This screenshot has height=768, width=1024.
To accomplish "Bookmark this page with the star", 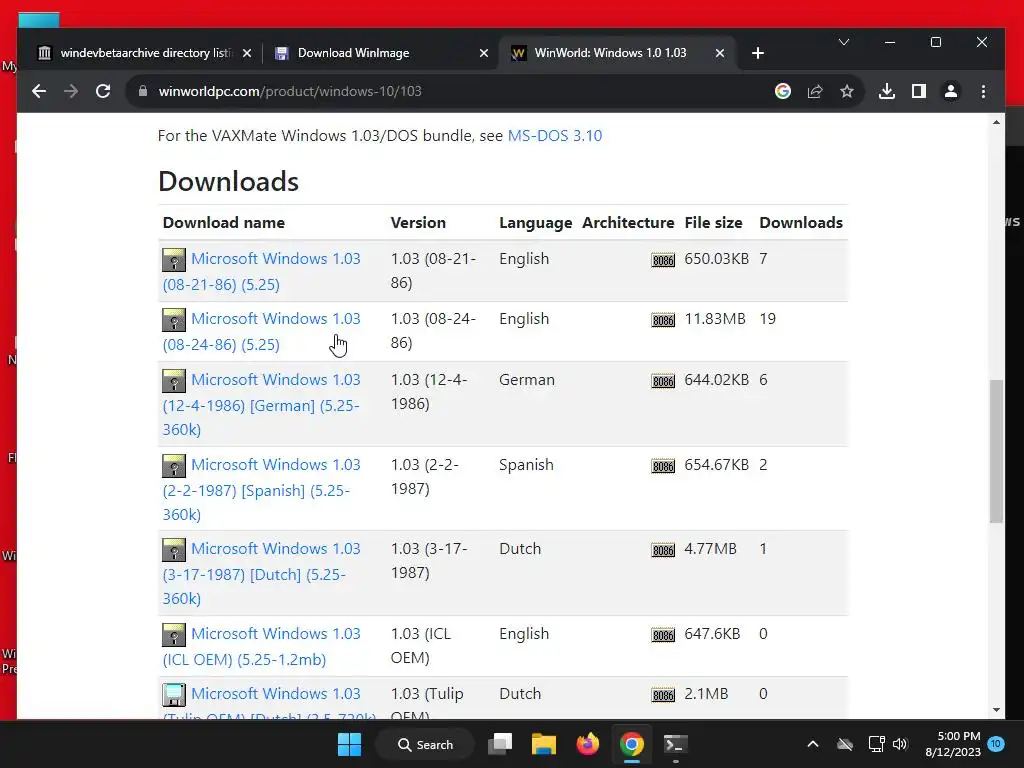I will (x=847, y=91).
